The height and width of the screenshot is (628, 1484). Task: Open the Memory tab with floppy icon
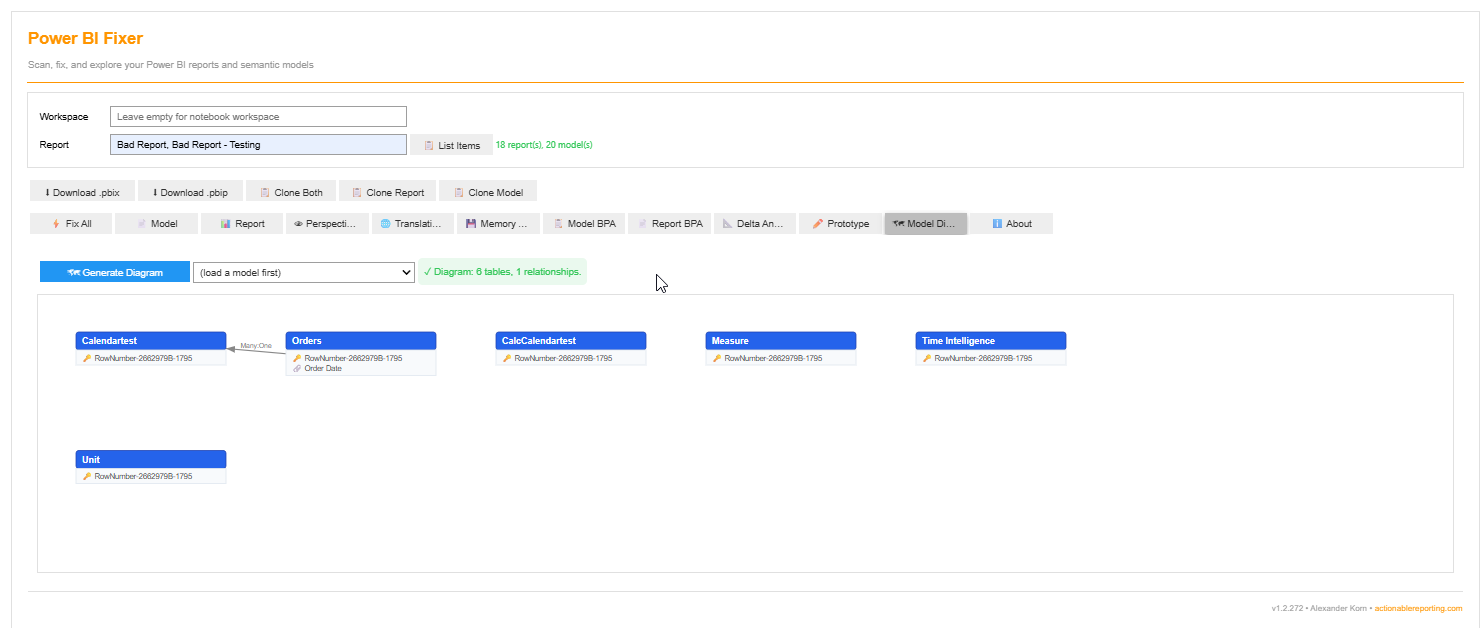498,224
